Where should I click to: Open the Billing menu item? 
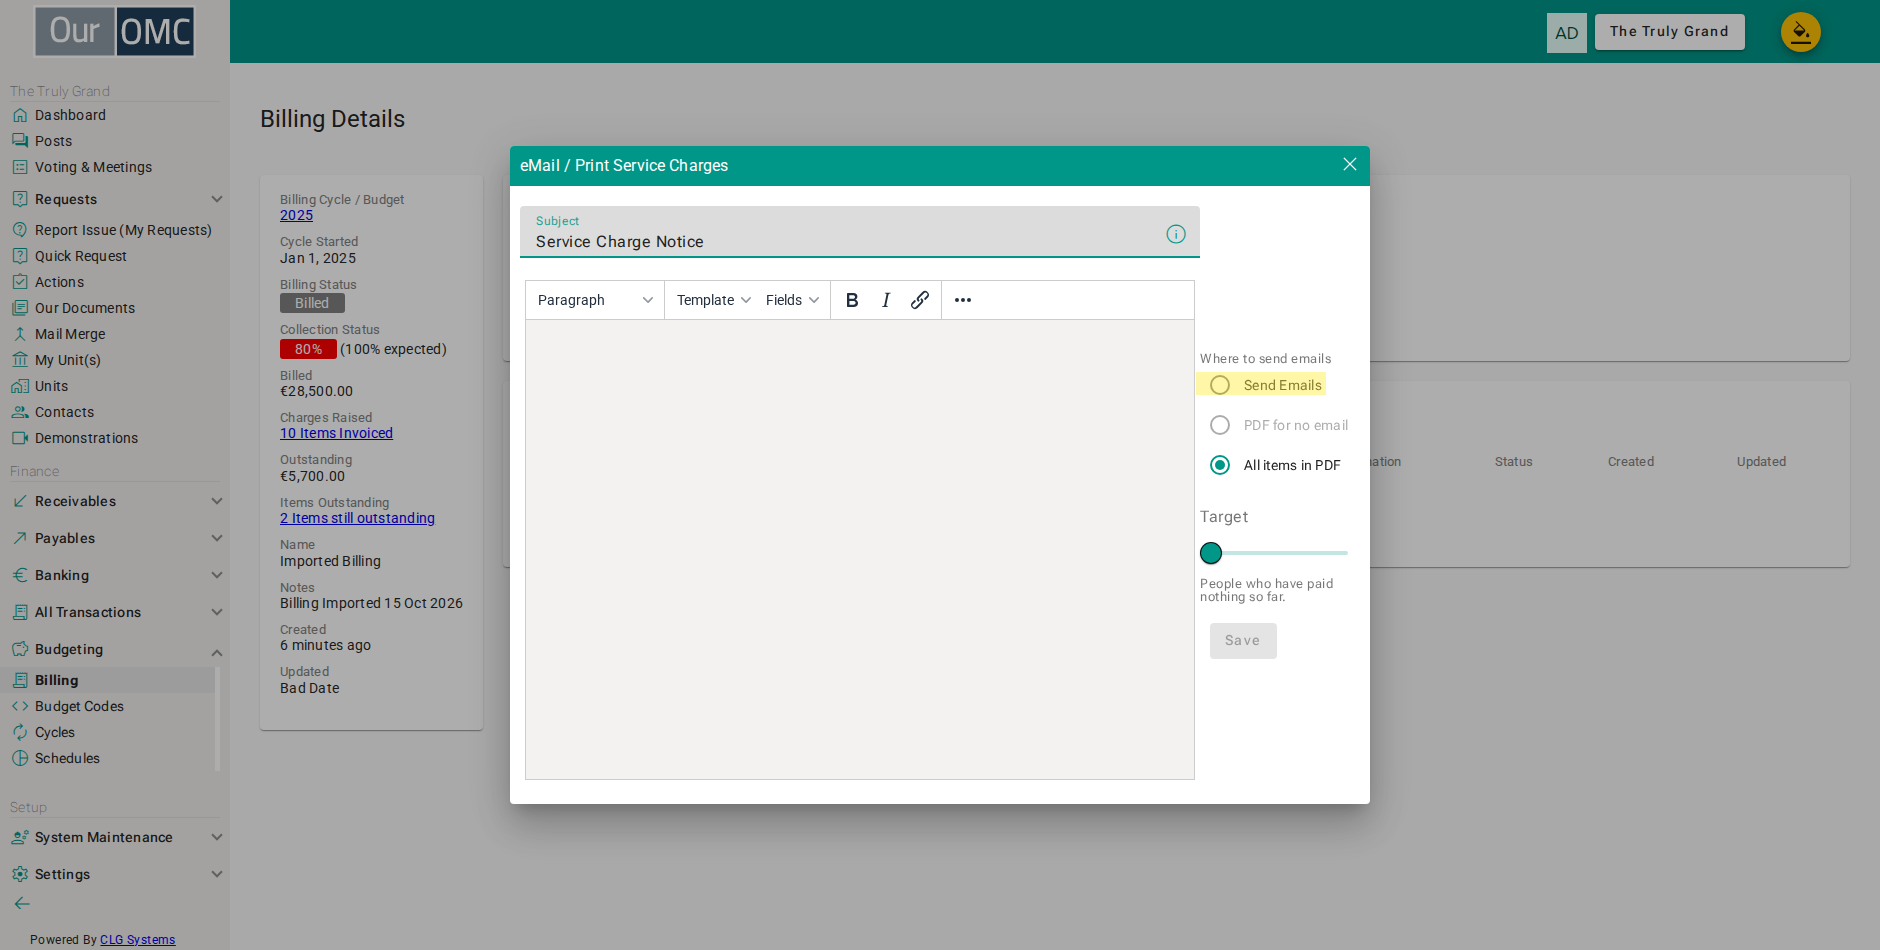click(108, 680)
